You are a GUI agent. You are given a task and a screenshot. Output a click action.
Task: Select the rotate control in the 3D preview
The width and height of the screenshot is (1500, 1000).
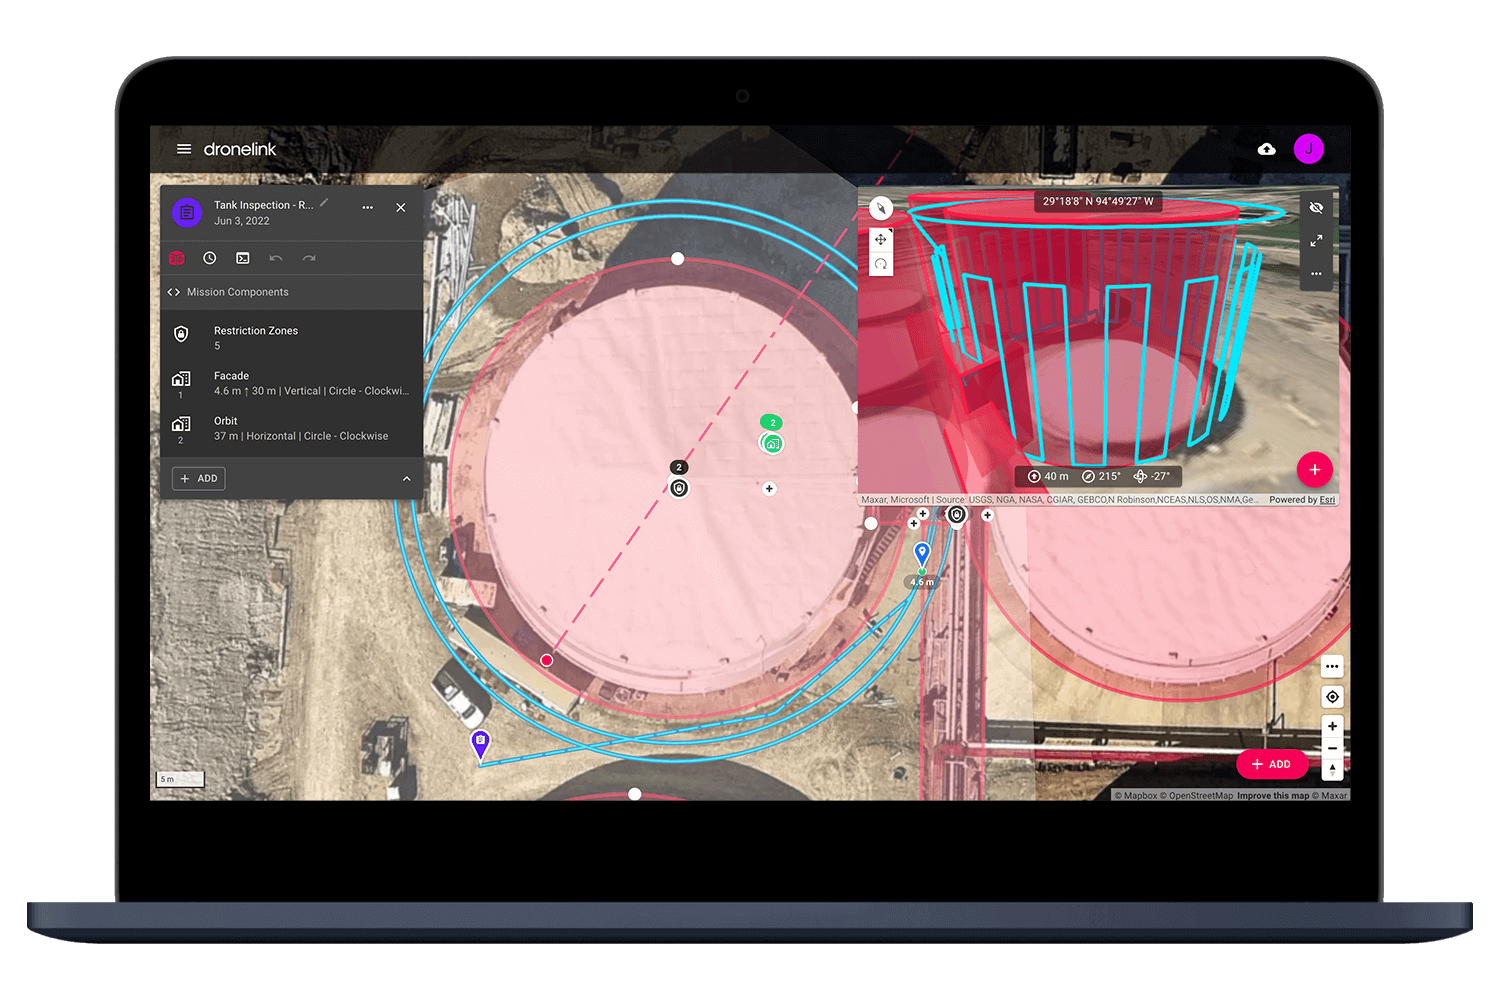pos(881,263)
